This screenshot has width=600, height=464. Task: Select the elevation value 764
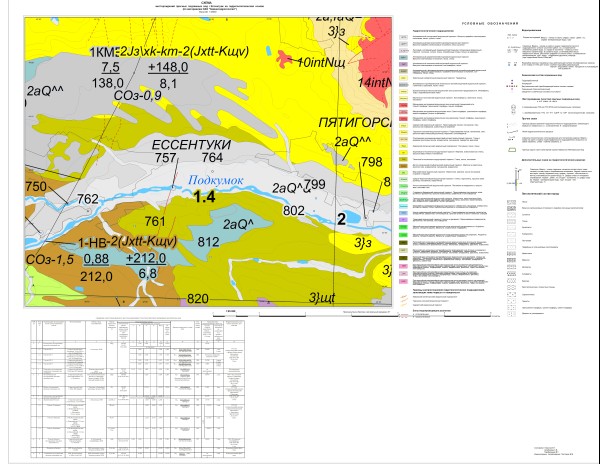click(212, 157)
